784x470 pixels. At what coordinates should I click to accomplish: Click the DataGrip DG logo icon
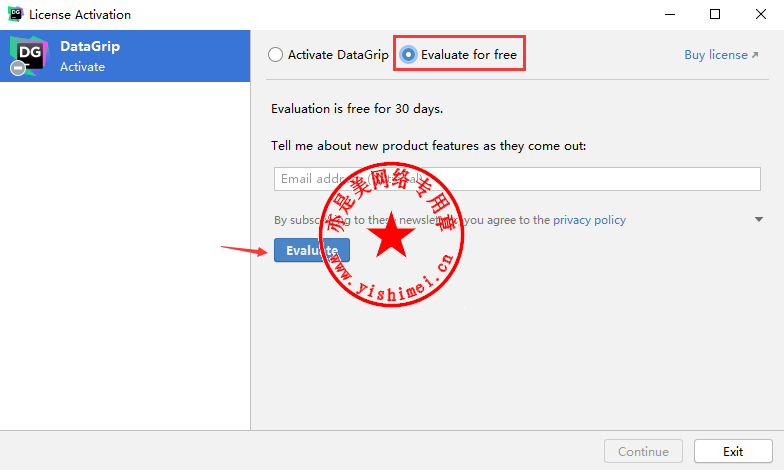pyautogui.click(x=28, y=56)
